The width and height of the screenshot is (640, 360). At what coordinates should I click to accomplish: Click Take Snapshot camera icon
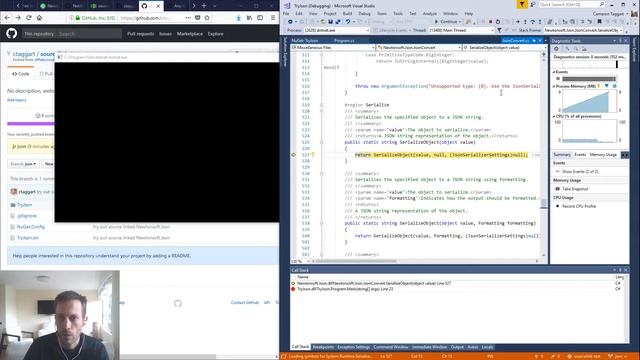(558, 189)
